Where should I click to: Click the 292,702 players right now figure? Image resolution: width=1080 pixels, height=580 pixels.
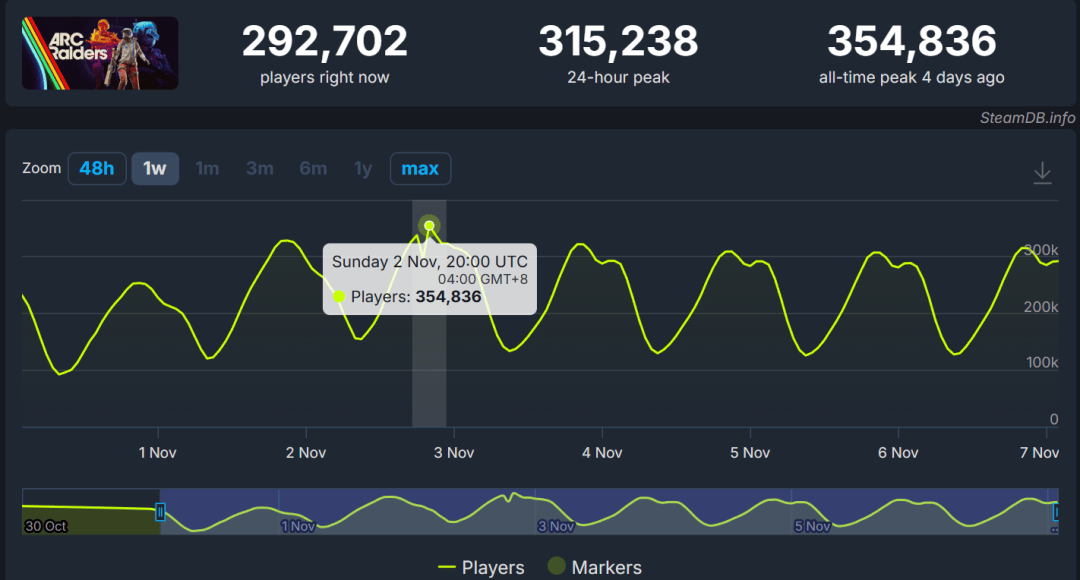pyautogui.click(x=325, y=41)
